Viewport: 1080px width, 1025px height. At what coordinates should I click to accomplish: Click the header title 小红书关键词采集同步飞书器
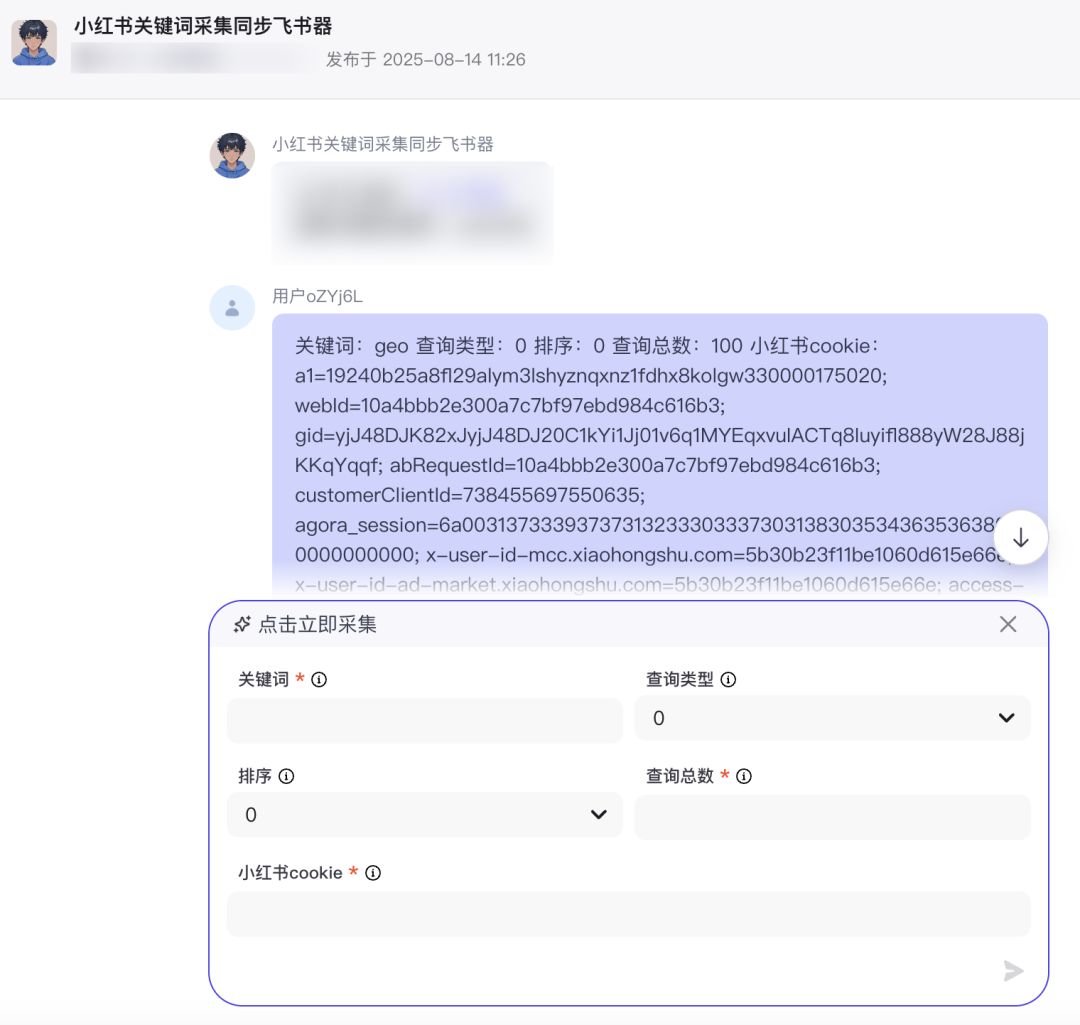(x=203, y=26)
